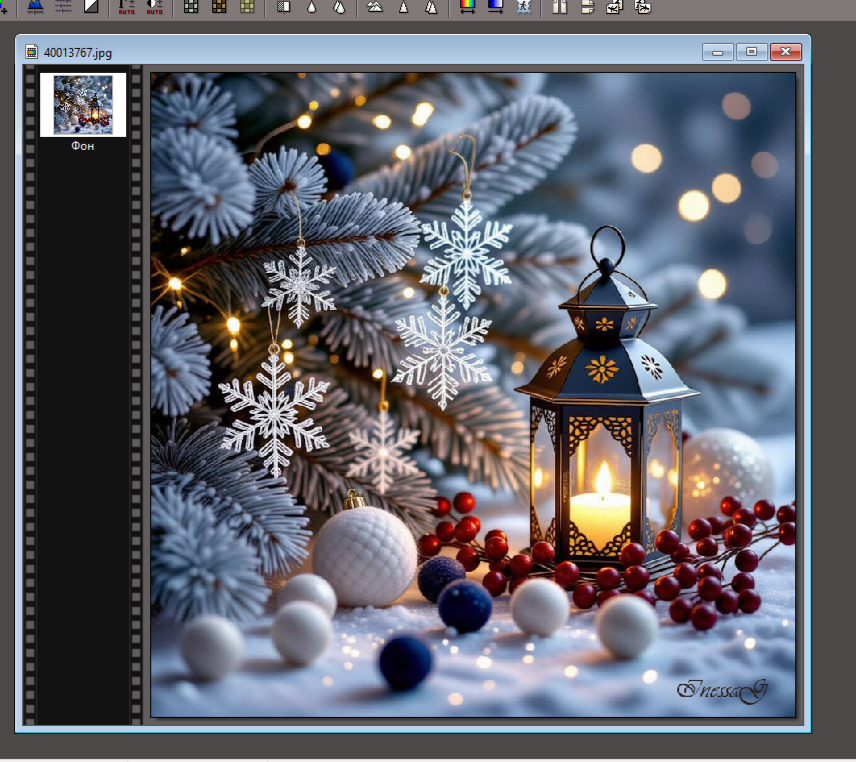Apply Soften using the single-drop icon
Viewport: 856px width, 762px height.
coord(311,6)
